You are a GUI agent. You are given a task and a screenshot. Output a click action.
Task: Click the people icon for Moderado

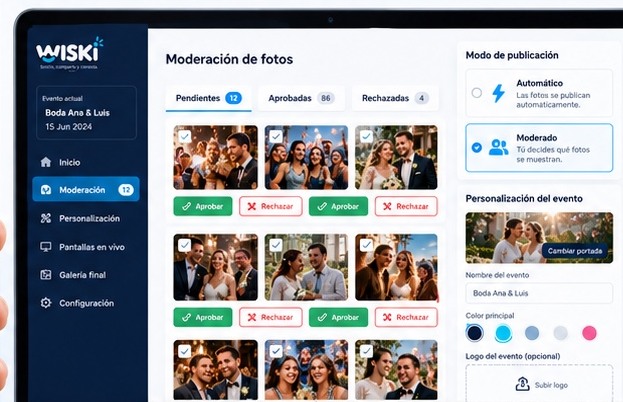(498, 147)
